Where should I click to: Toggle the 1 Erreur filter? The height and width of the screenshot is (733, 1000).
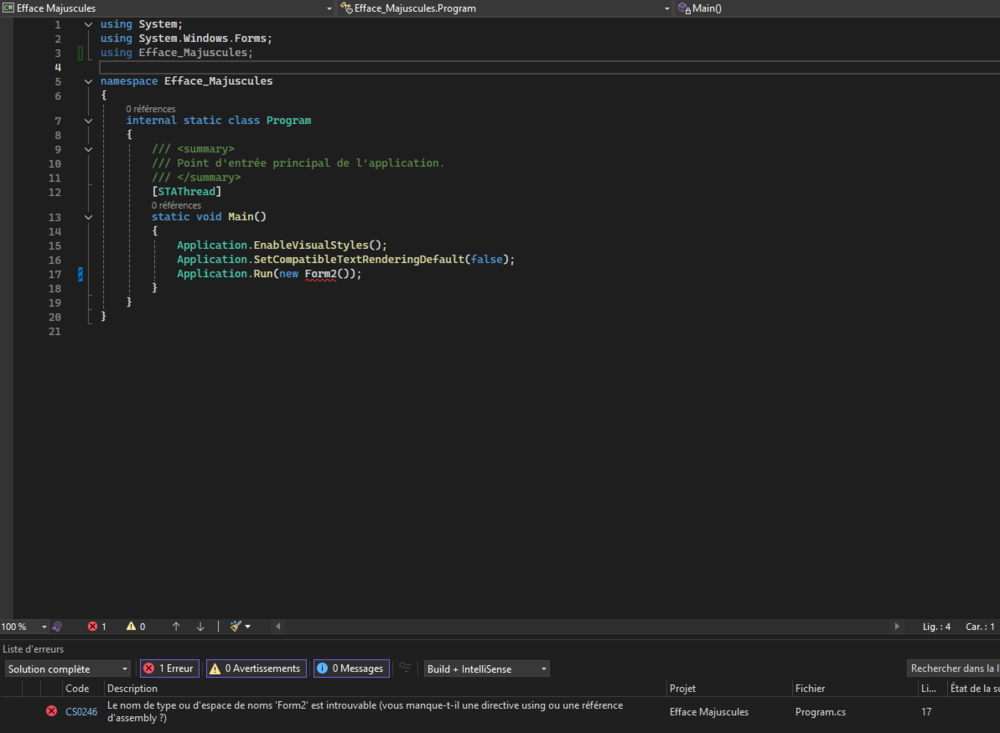(169, 669)
